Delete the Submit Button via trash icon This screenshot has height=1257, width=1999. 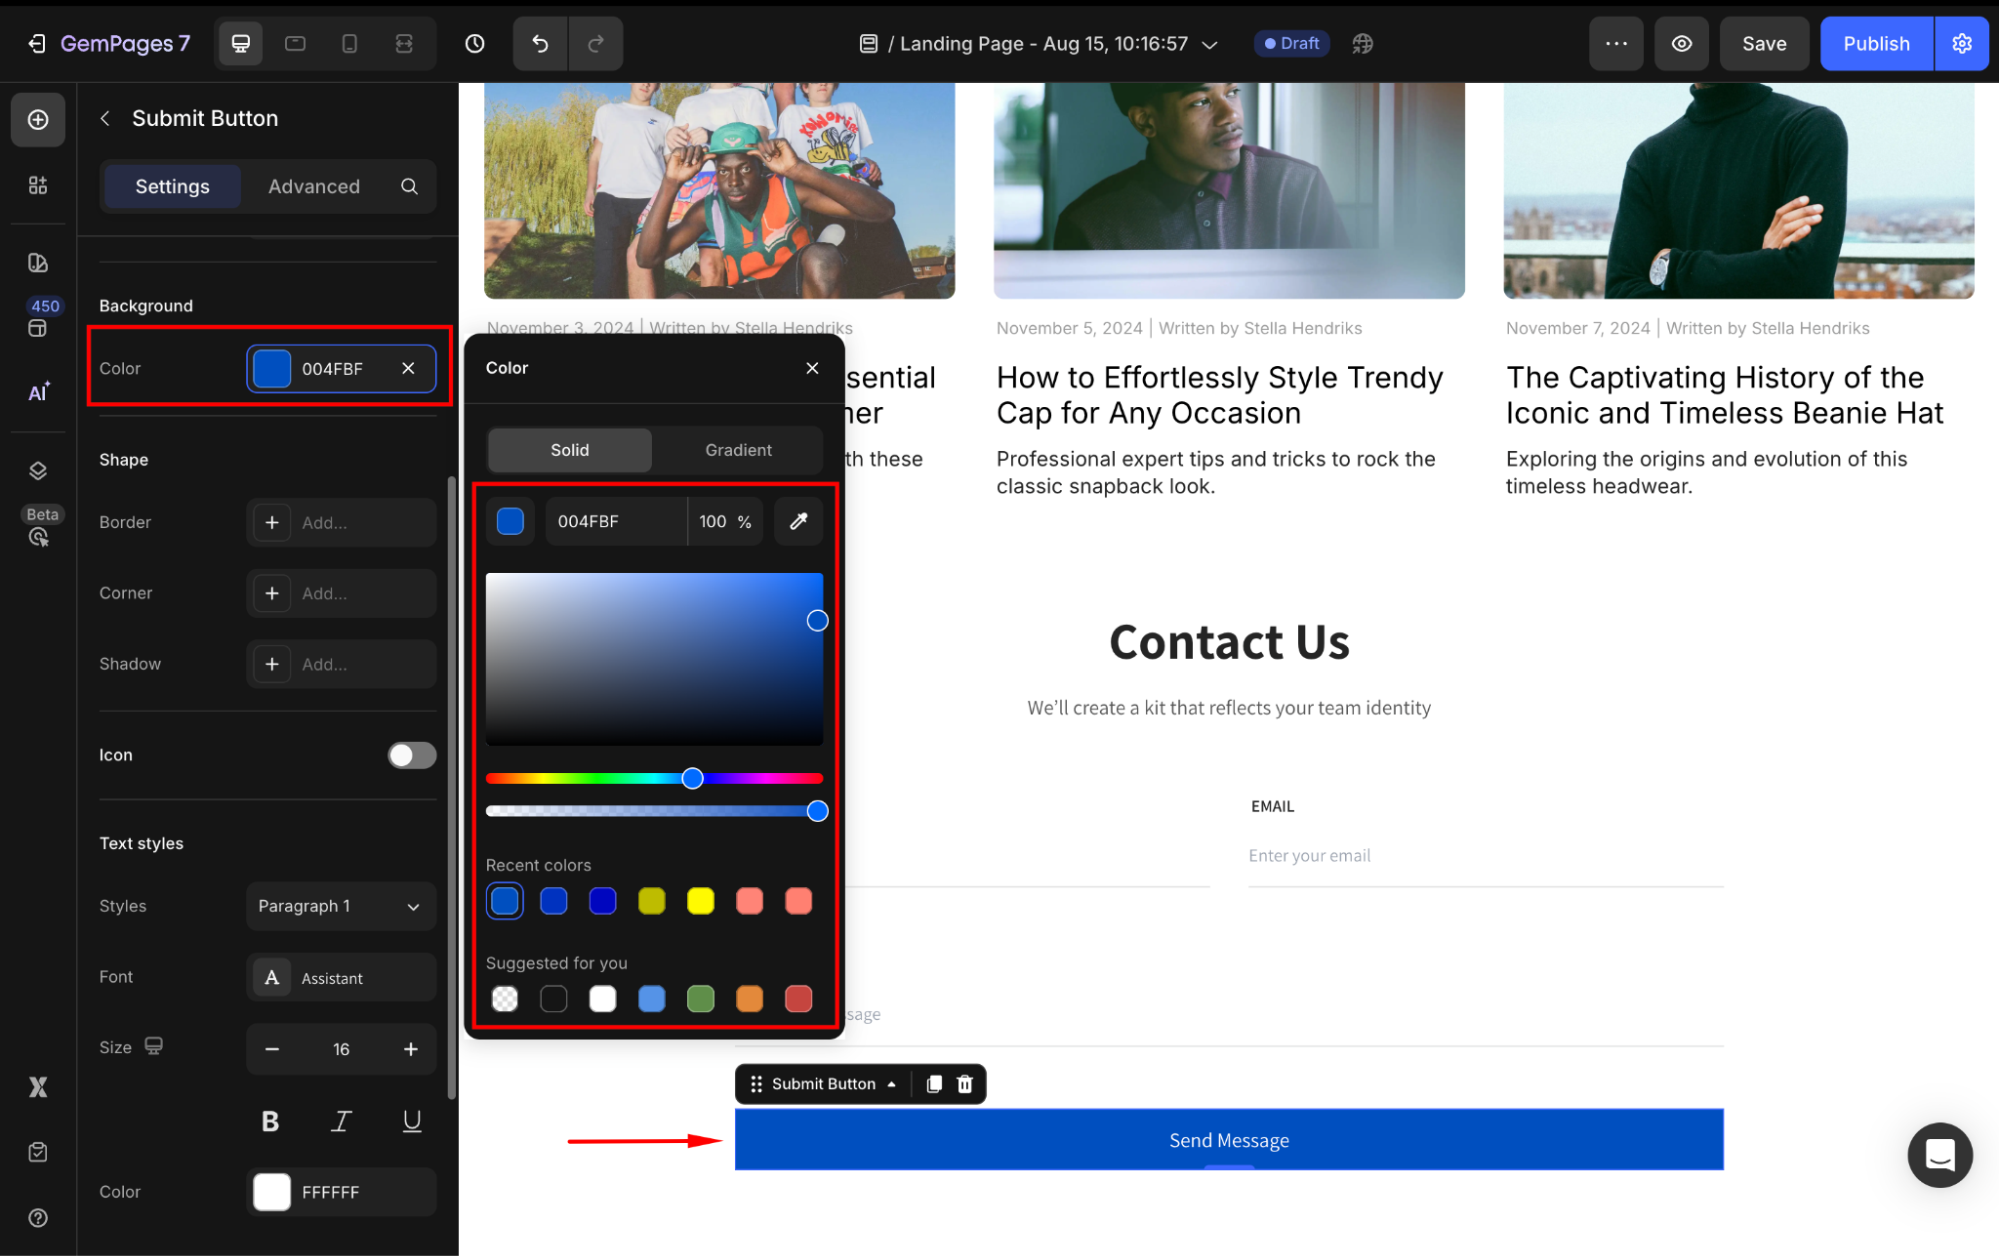coord(965,1084)
